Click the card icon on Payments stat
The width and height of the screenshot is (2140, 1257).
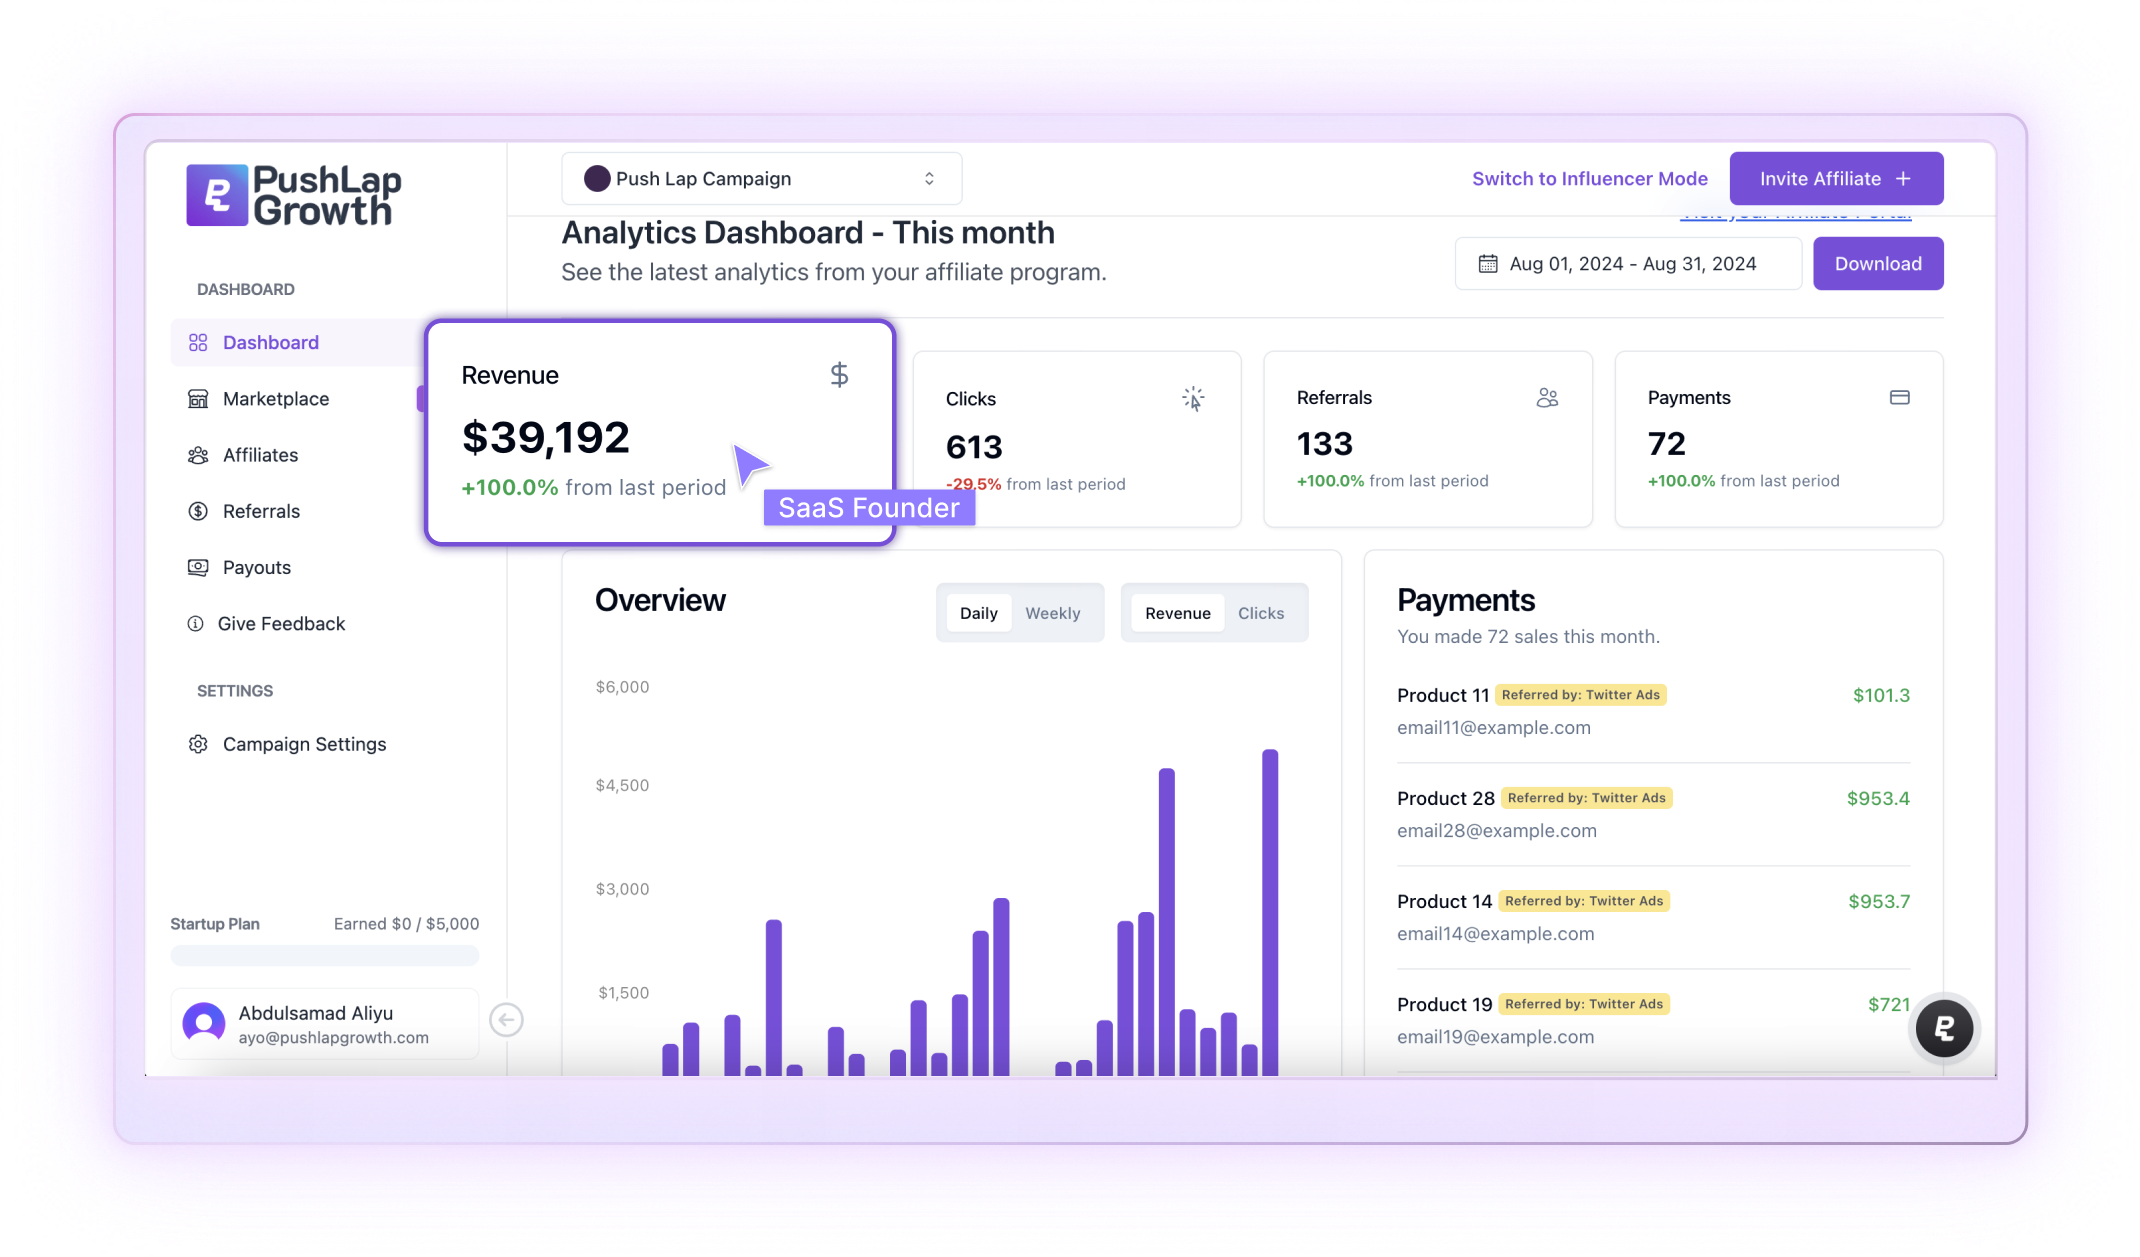[x=1899, y=397]
